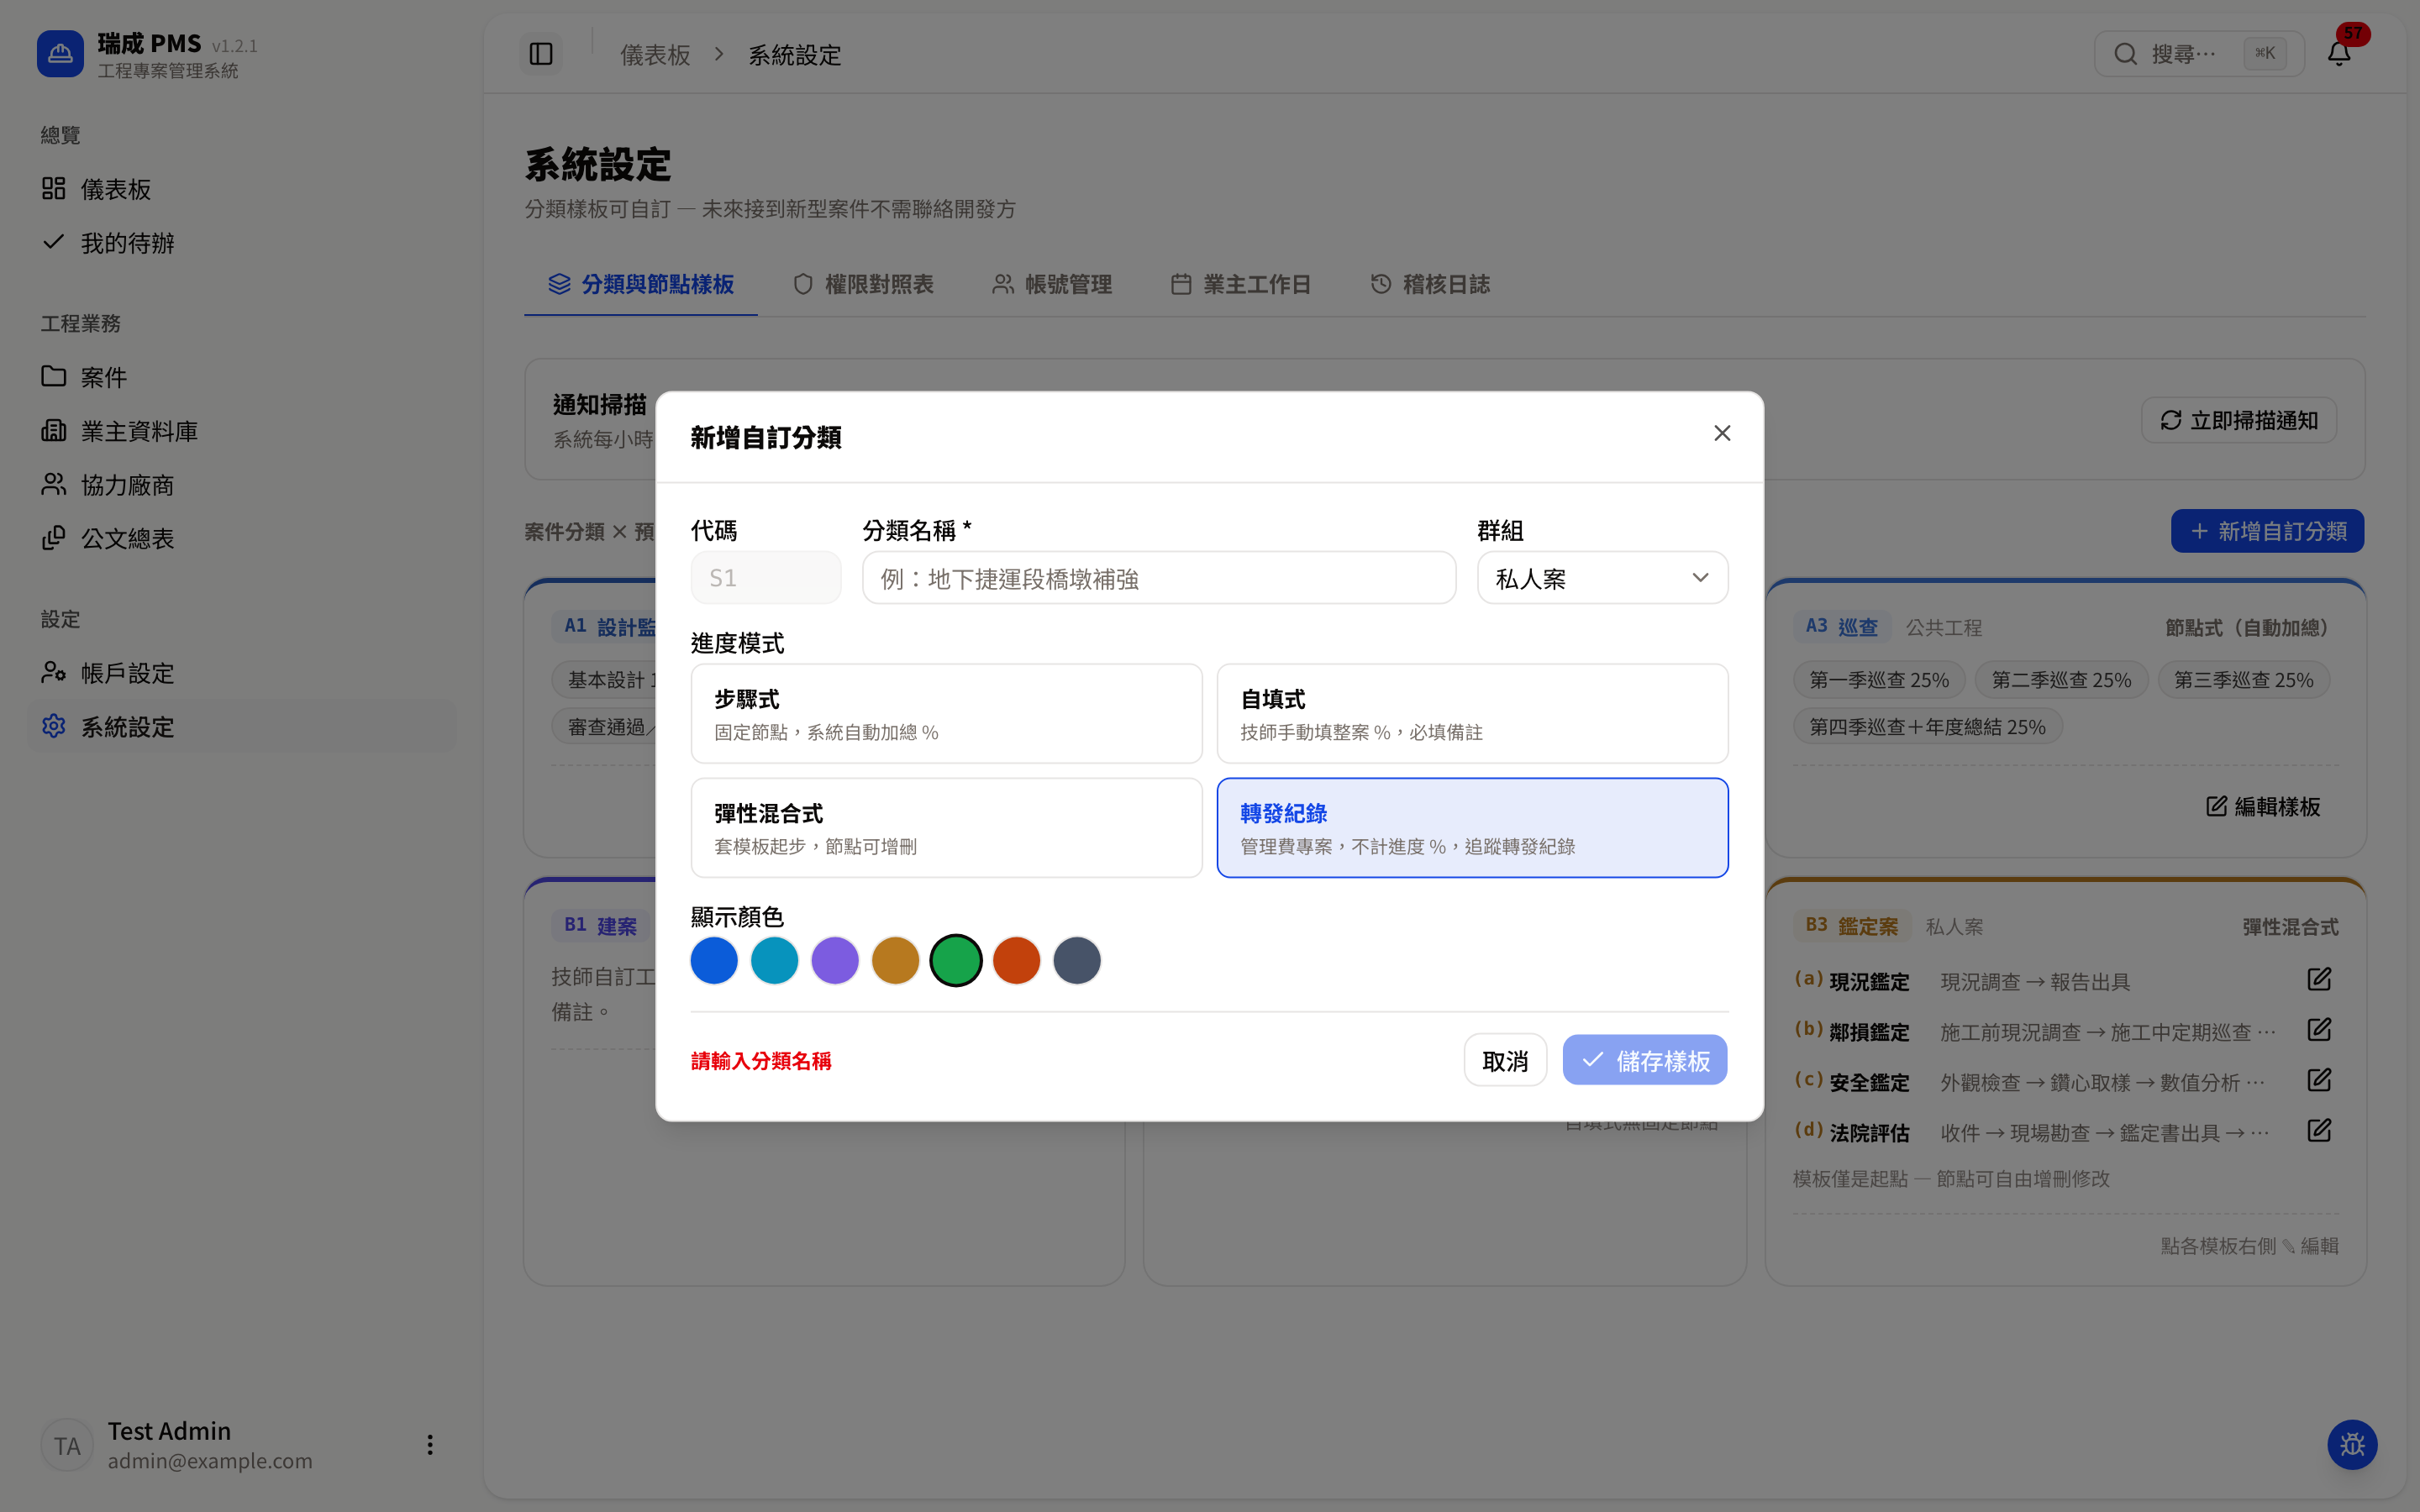2420x1512 pixels.
Task: Switch to 權限對照表 tab
Action: [863, 284]
